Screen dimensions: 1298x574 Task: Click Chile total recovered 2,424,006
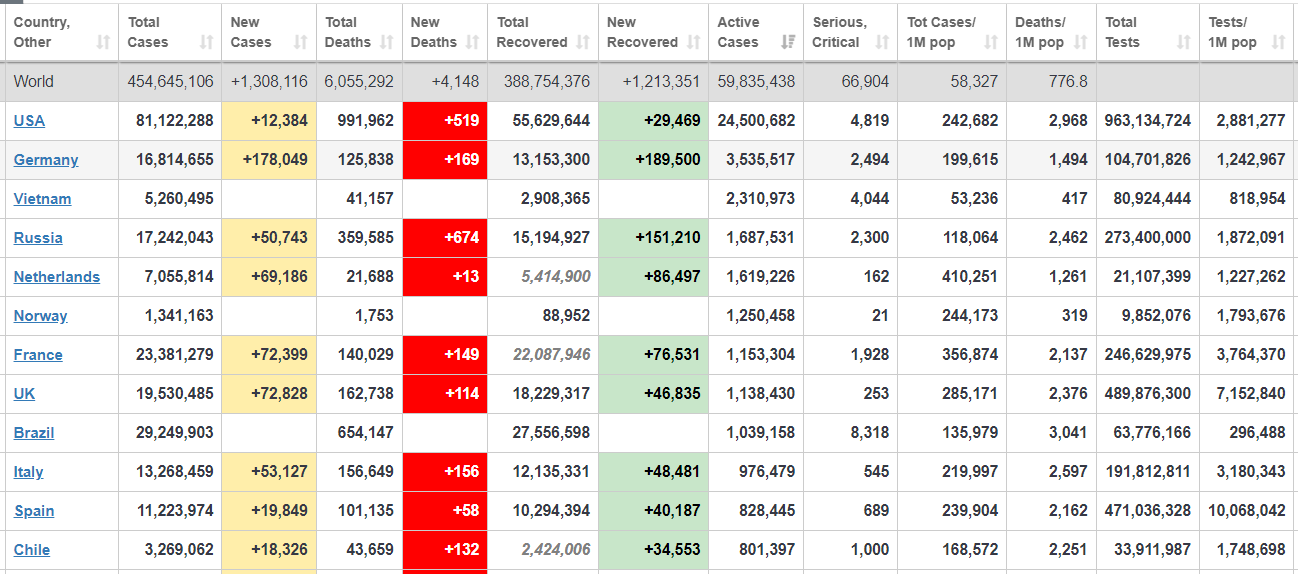coord(555,550)
